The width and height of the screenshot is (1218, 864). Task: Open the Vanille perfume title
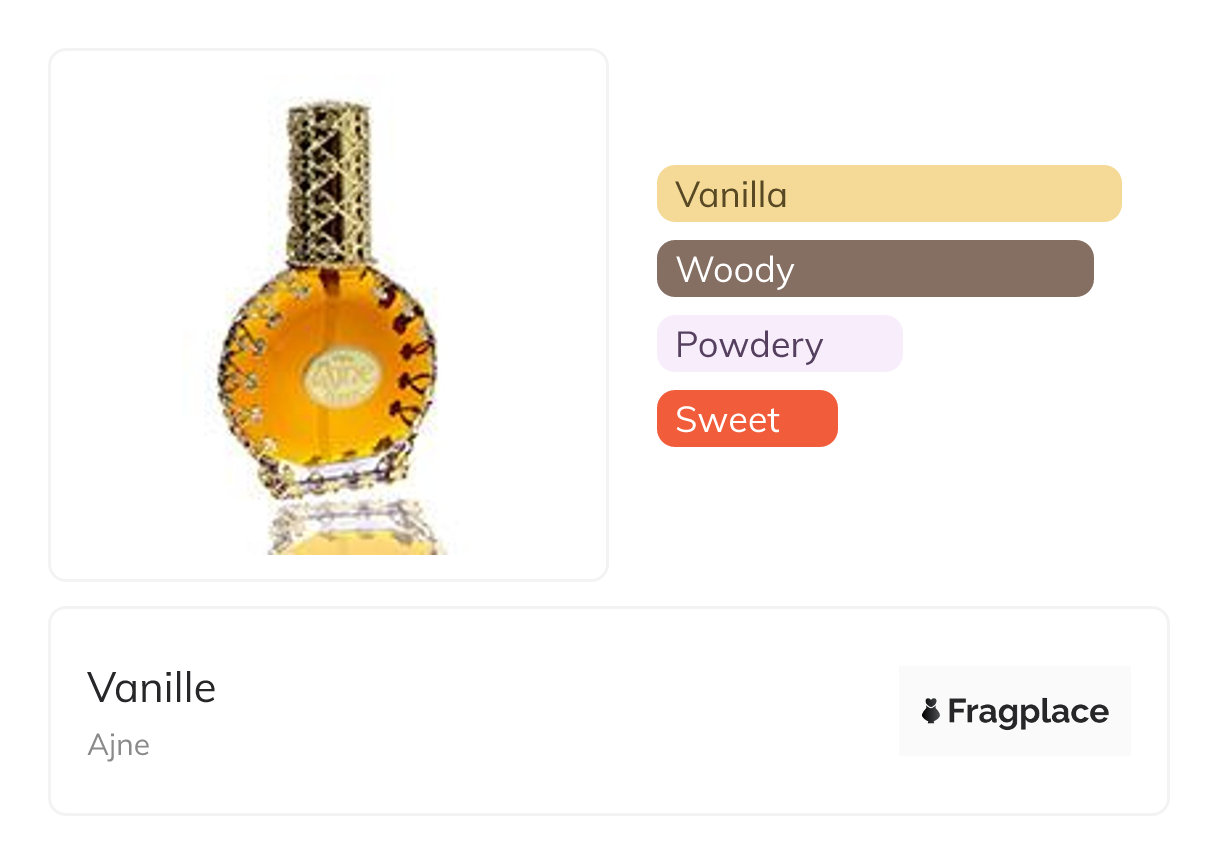point(152,687)
